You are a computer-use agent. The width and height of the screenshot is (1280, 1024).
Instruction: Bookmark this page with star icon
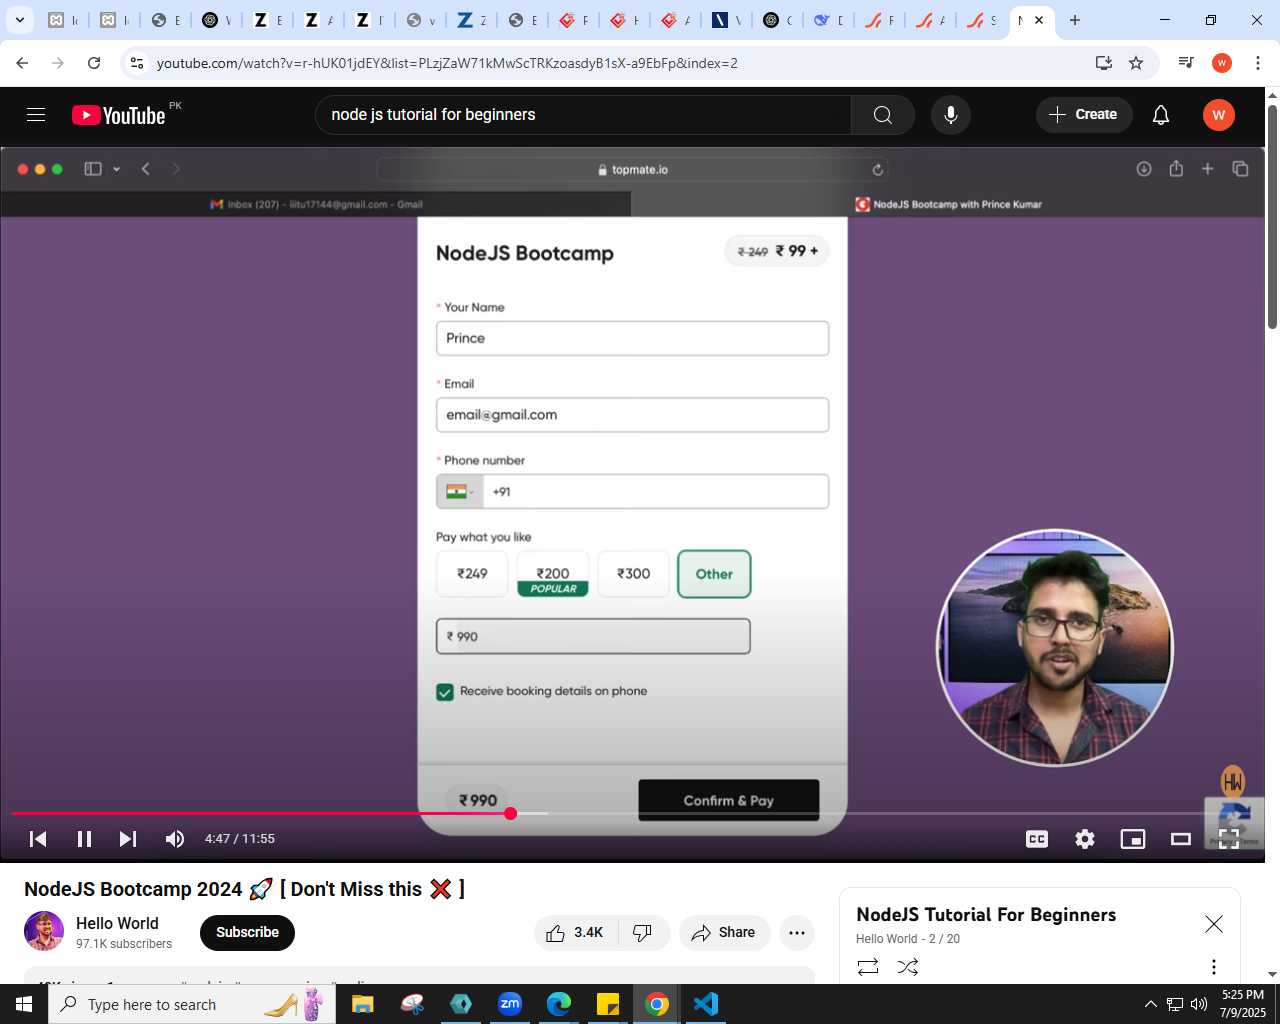(x=1136, y=63)
